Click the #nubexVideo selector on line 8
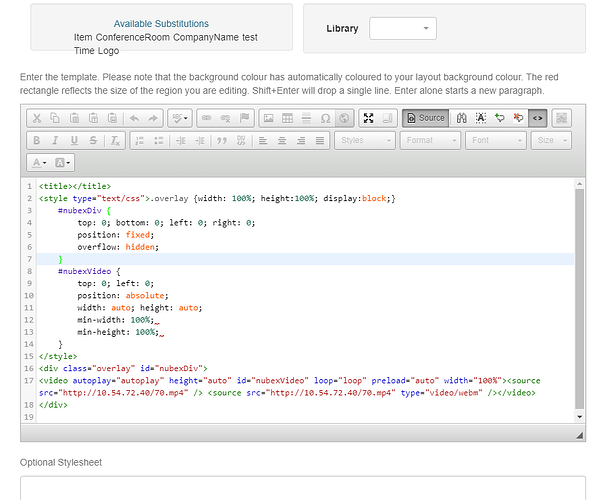This screenshot has width=602, height=500. point(84,271)
